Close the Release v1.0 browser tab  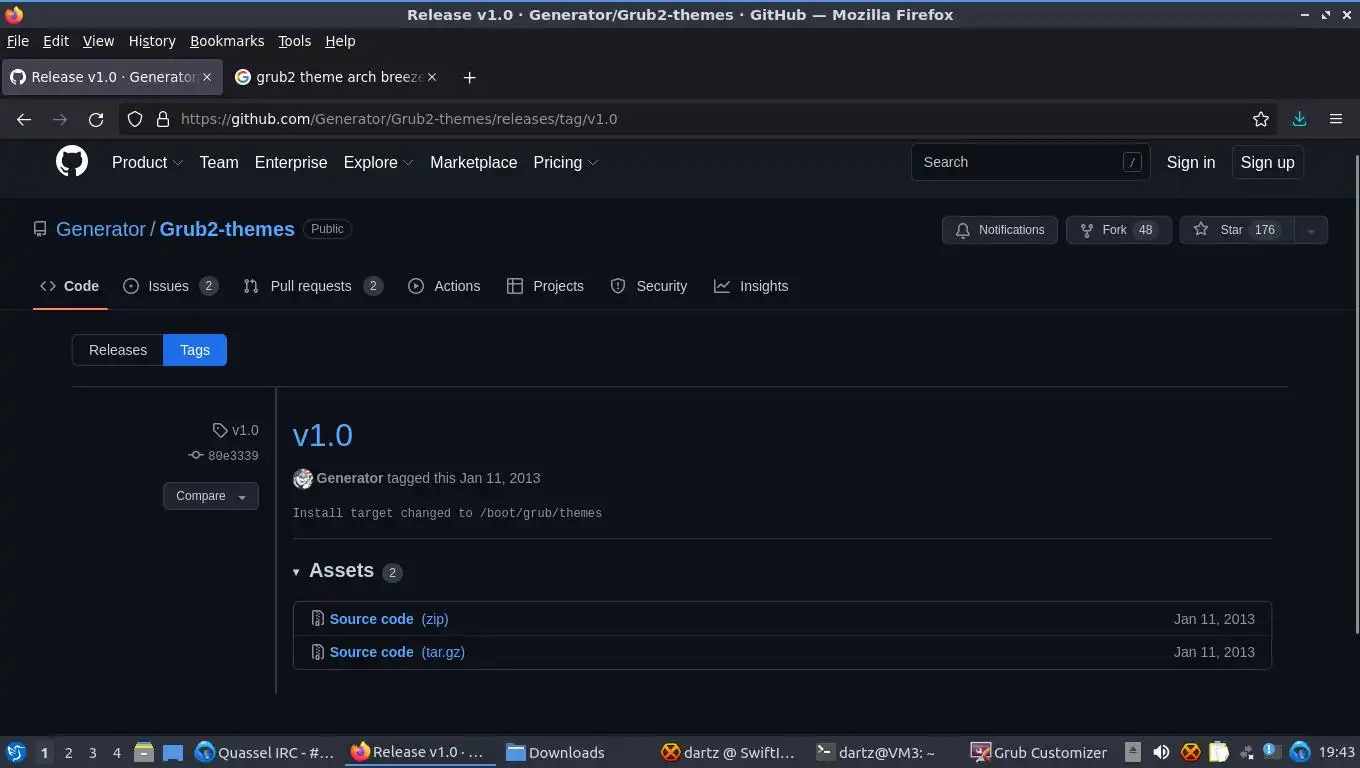pos(207,77)
